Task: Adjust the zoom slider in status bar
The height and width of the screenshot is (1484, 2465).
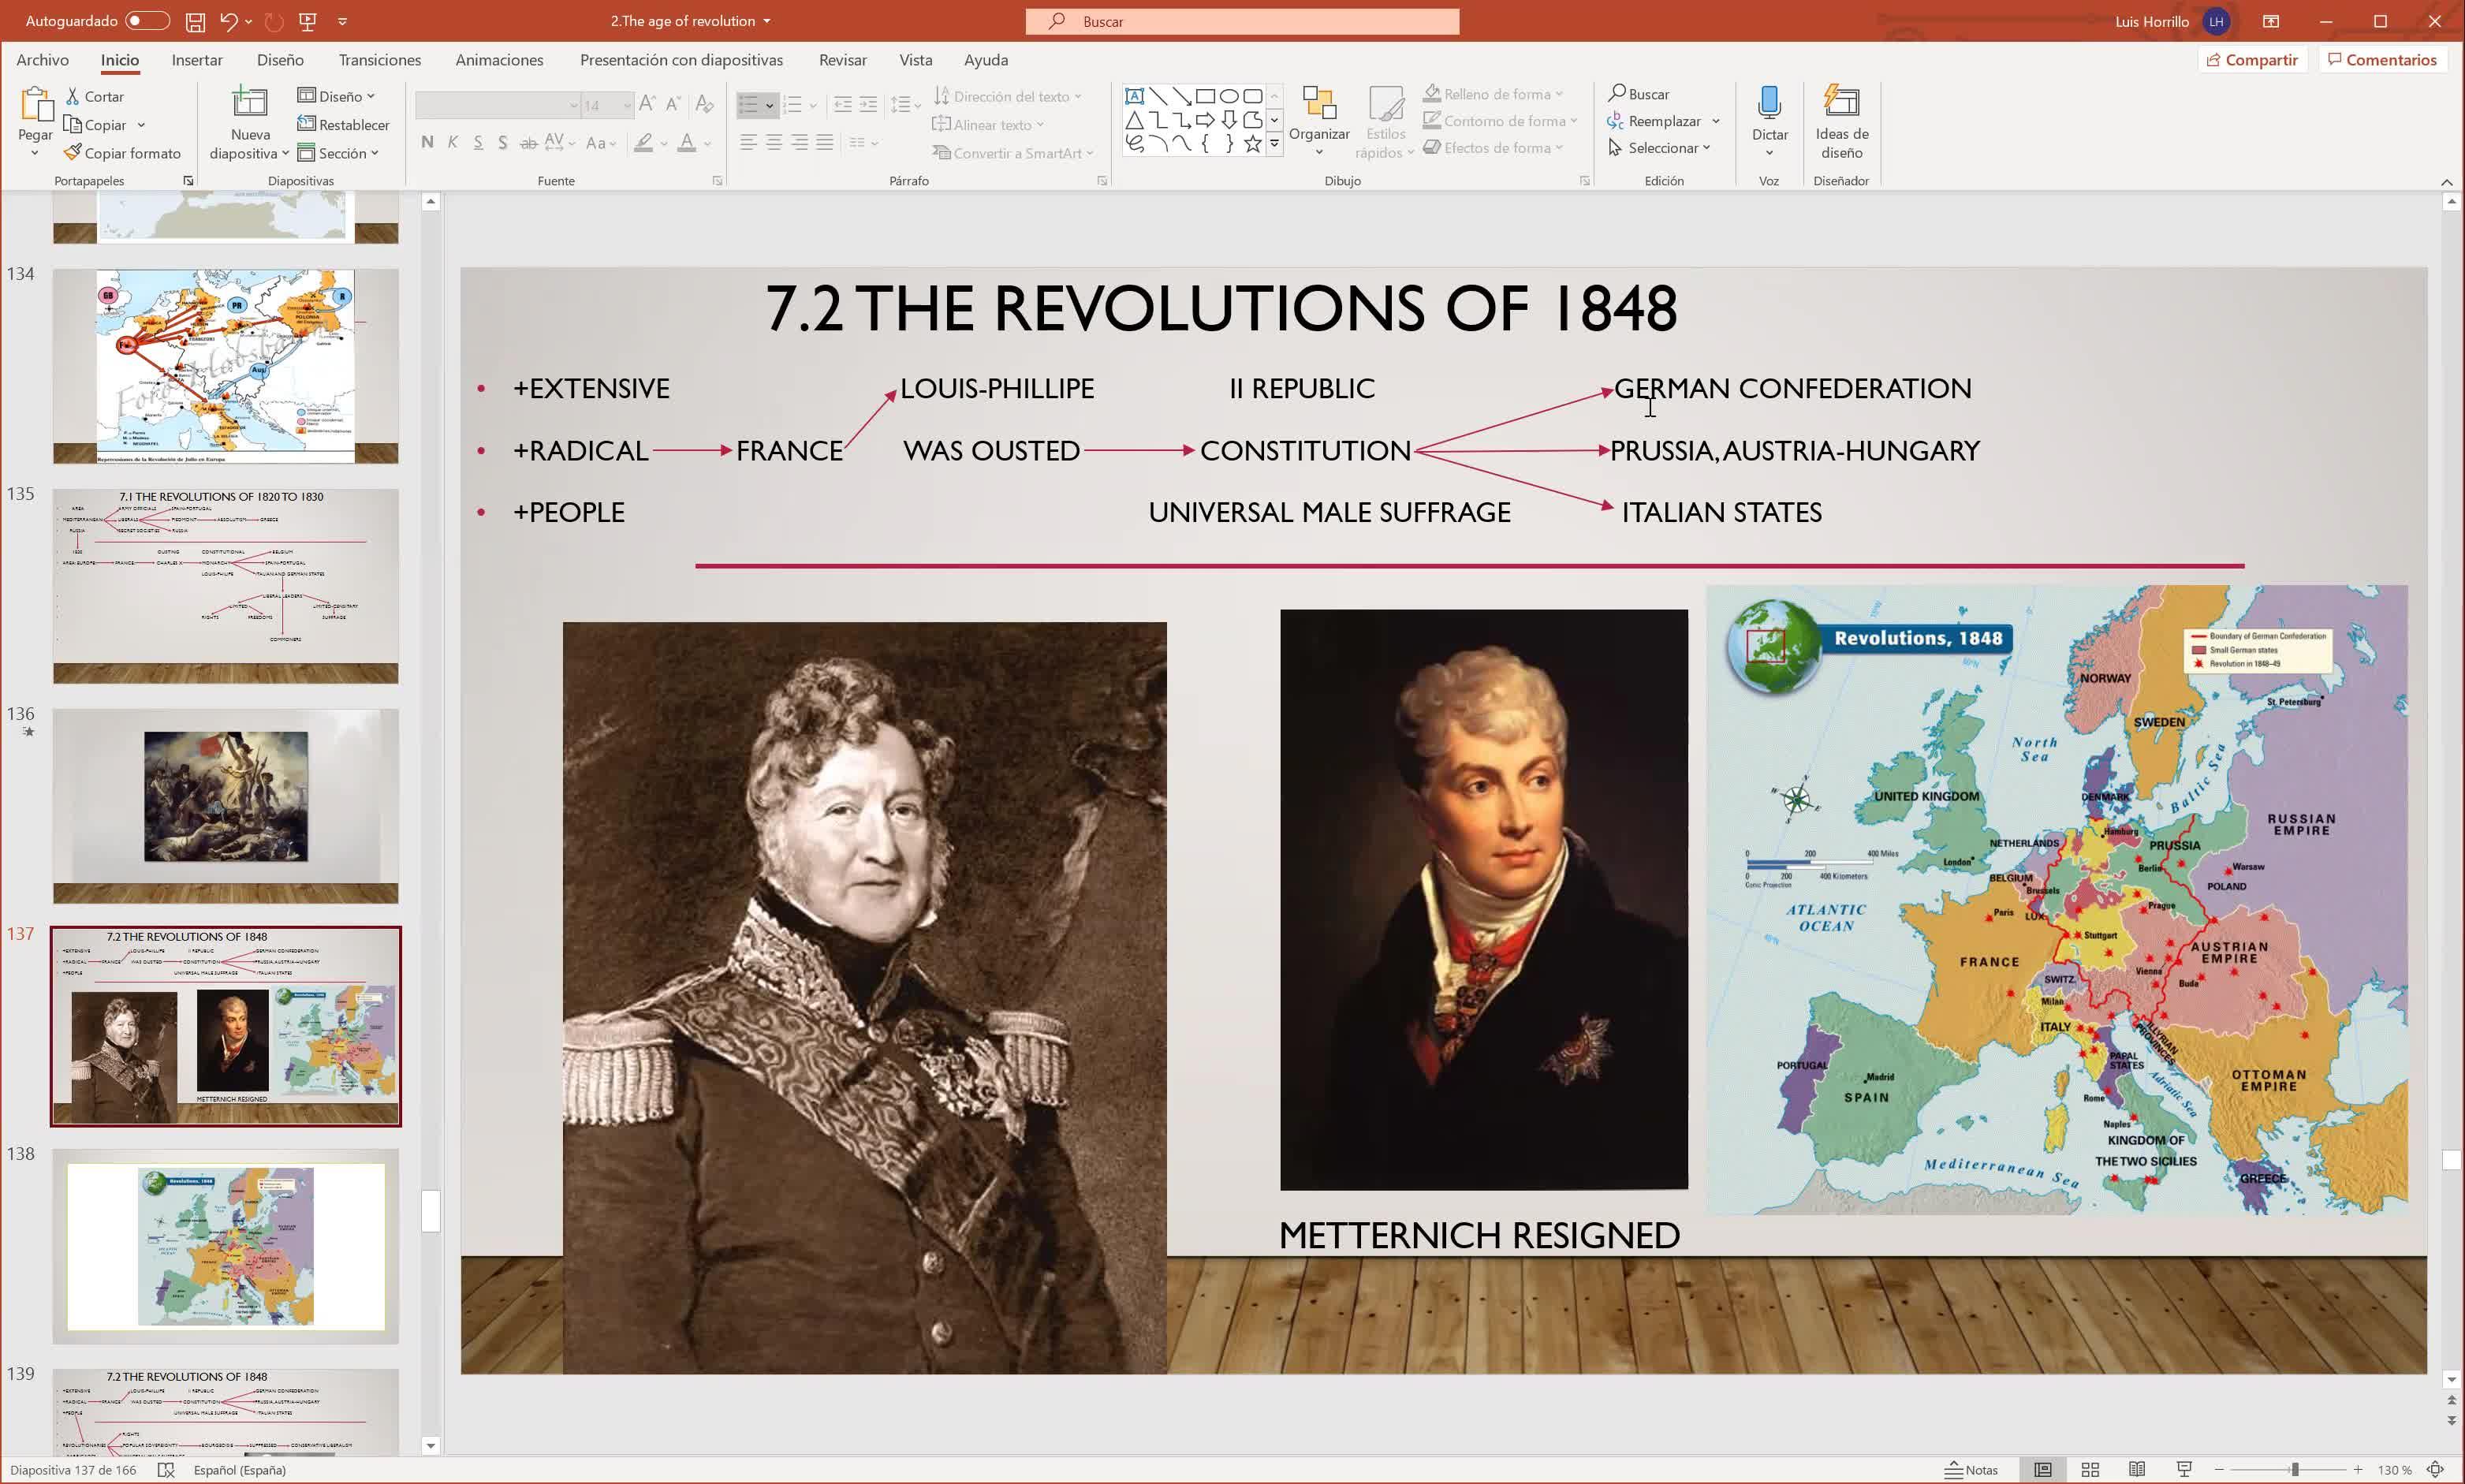Action: [x=2294, y=1469]
